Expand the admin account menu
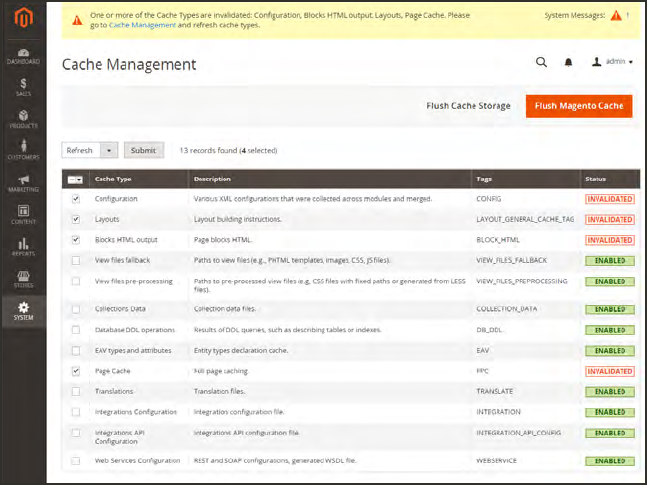648x486 pixels. pyautogui.click(x=613, y=62)
